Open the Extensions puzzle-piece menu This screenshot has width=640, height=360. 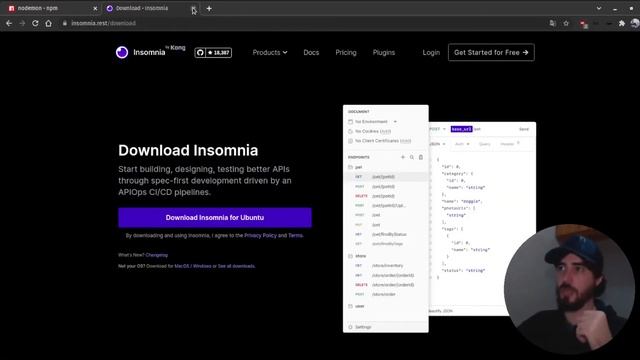pos(622,23)
